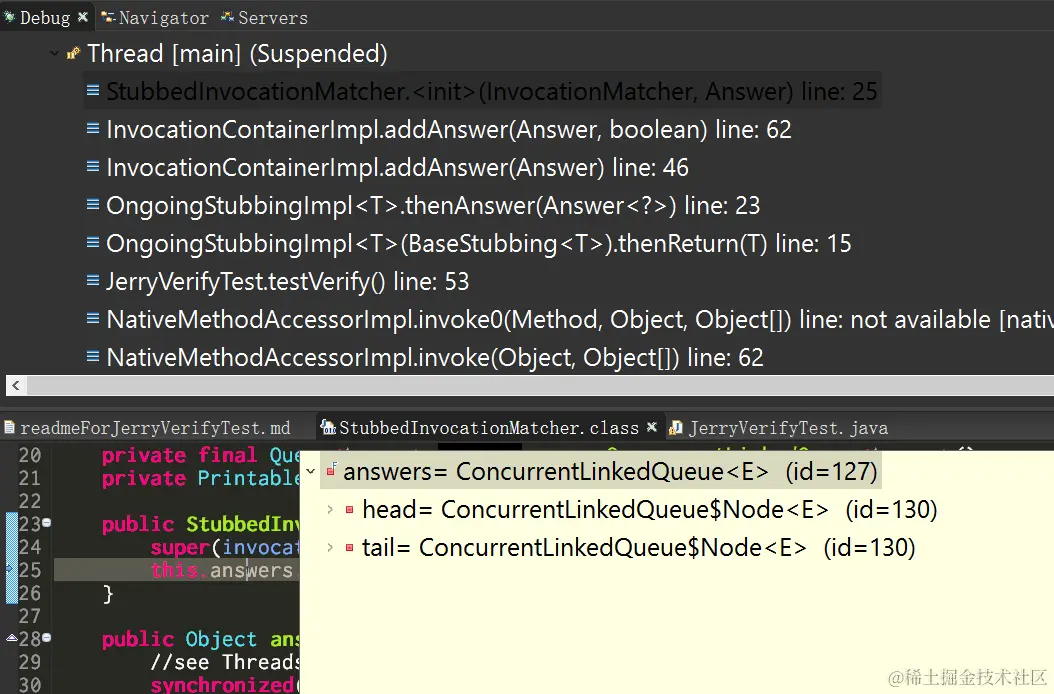Click stack frame icon of addAnswer line 62
This screenshot has width=1054, height=694.
coord(93,128)
